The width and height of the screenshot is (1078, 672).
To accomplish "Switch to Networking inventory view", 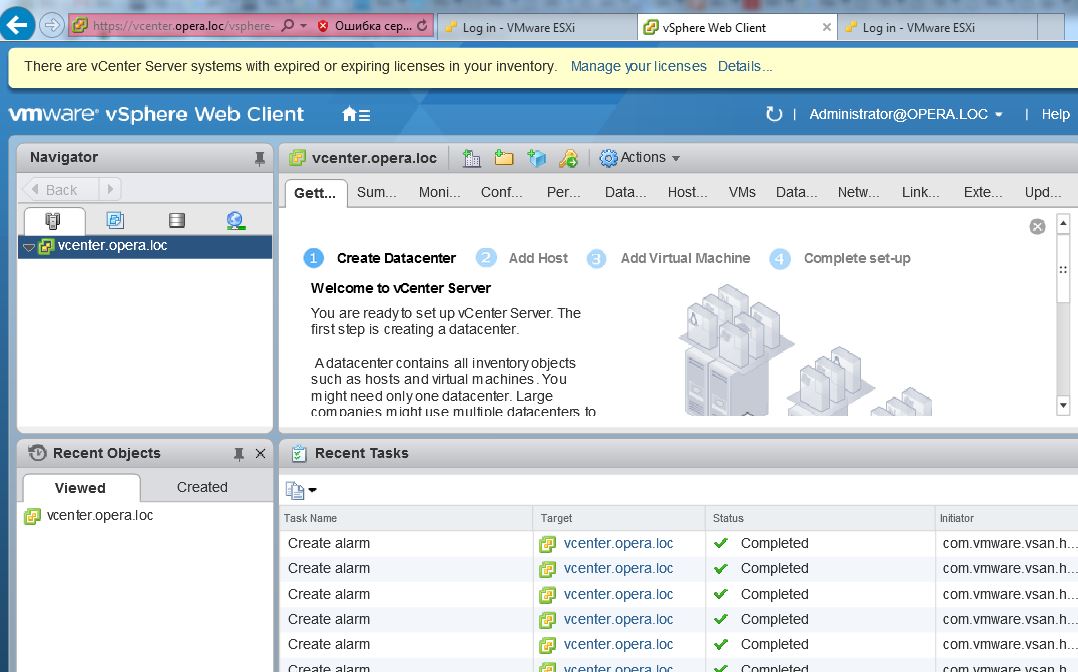I will coord(236,220).
